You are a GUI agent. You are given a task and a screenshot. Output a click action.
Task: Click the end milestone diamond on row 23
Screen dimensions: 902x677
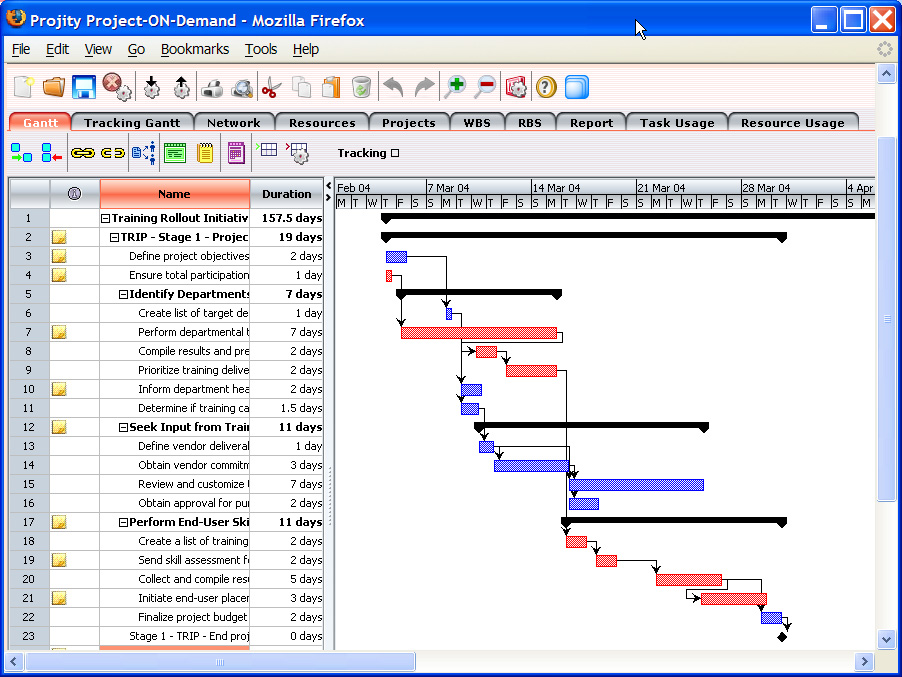(782, 637)
